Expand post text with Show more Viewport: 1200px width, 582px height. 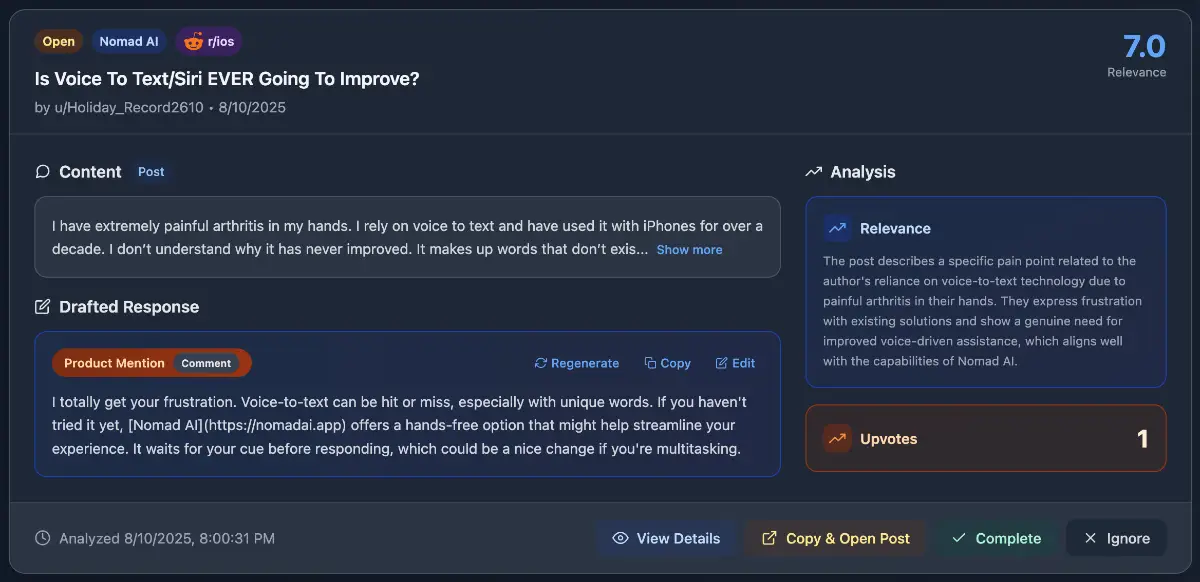(689, 250)
